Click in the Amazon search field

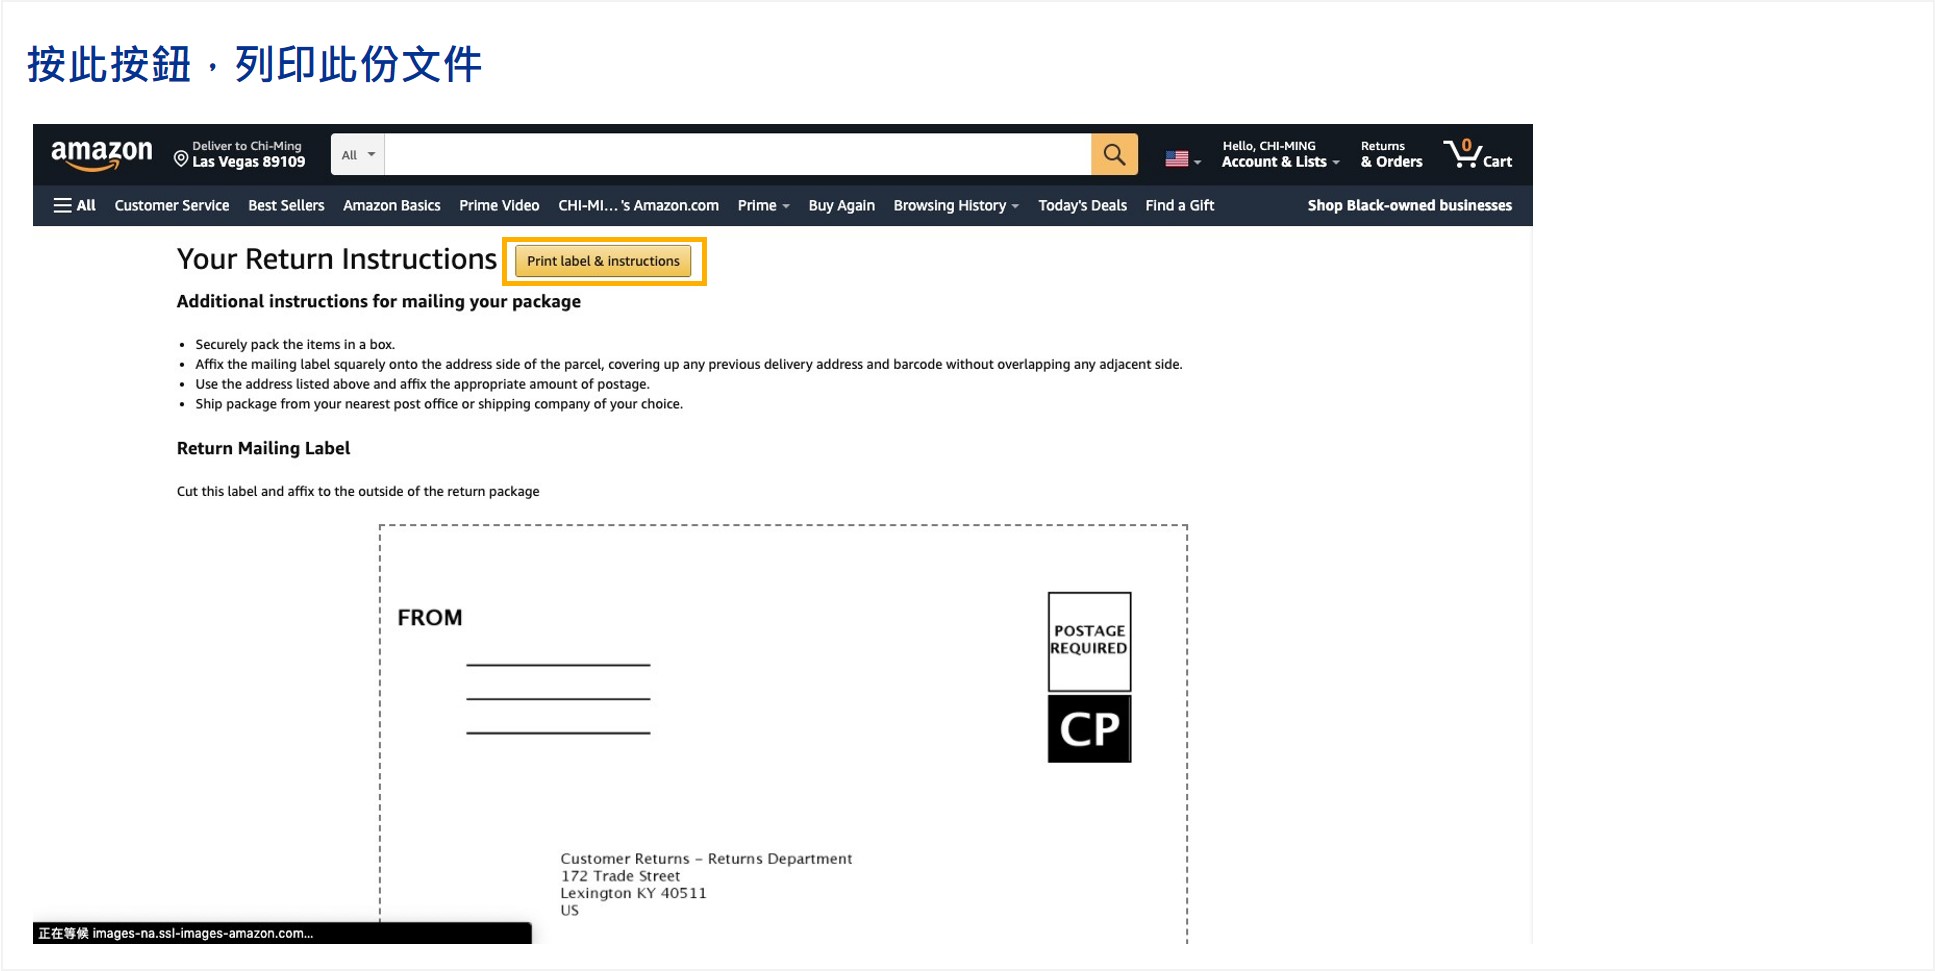(x=737, y=155)
